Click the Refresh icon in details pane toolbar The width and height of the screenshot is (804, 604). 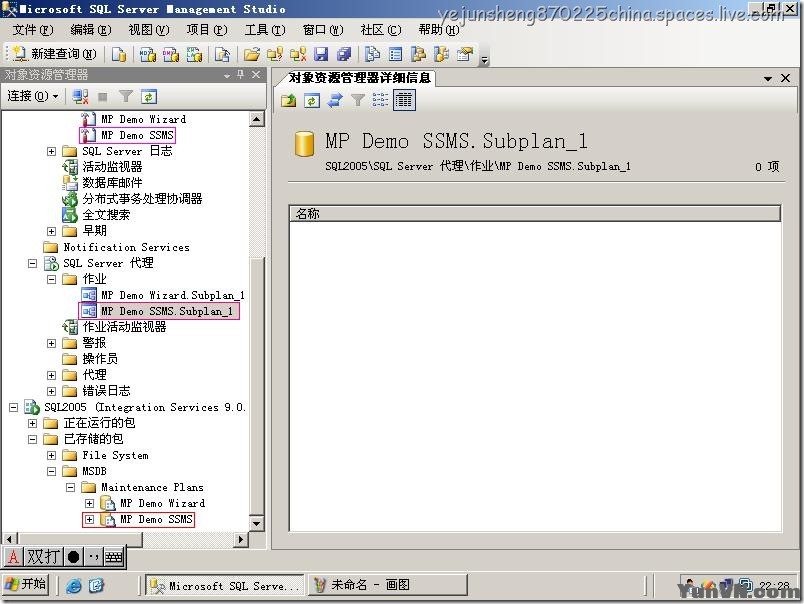pyautogui.click(x=311, y=100)
